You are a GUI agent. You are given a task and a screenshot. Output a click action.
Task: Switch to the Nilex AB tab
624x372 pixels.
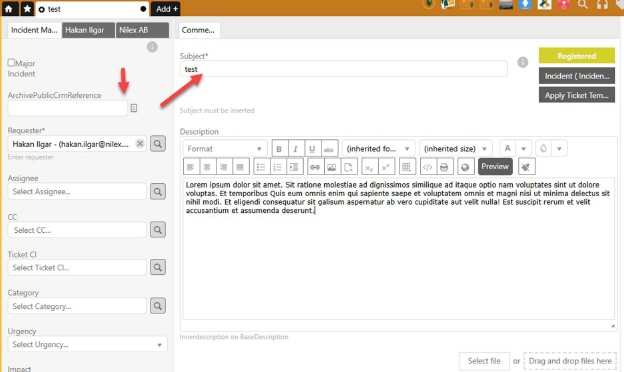142,30
